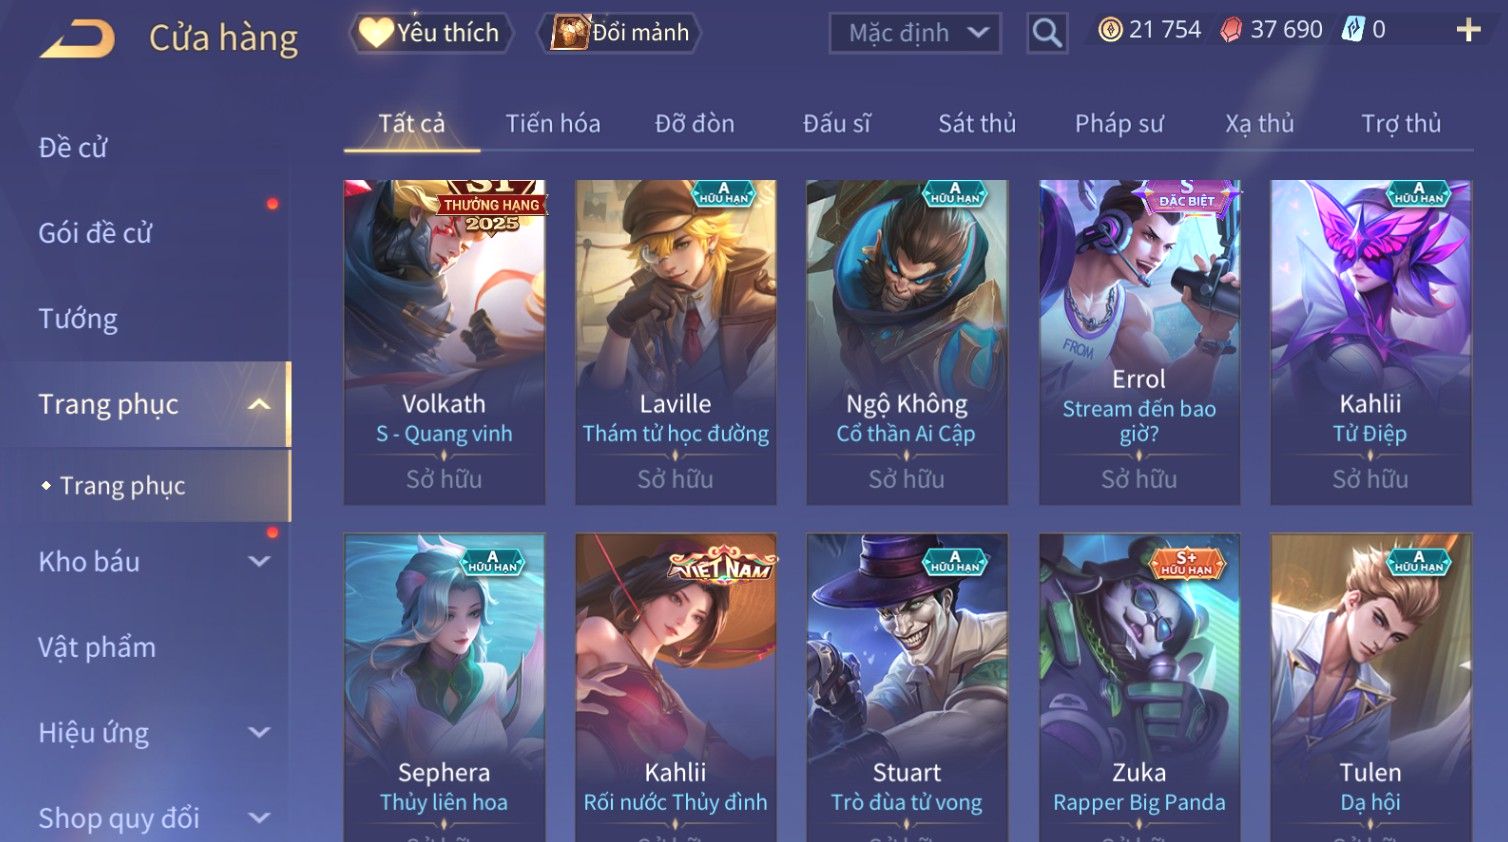The height and width of the screenshot is (842, 1508).
Task: Open Yêu thích favorites heart button
Action: point(431,33)
